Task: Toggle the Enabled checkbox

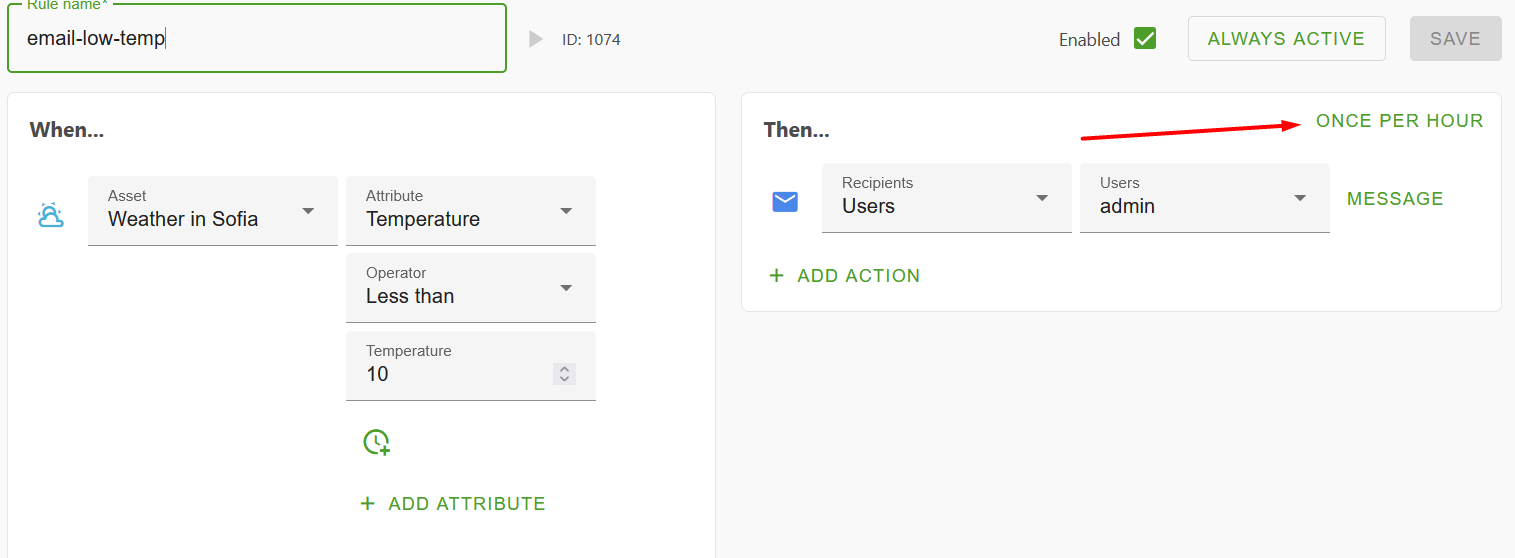Action: coord(1145,39)
